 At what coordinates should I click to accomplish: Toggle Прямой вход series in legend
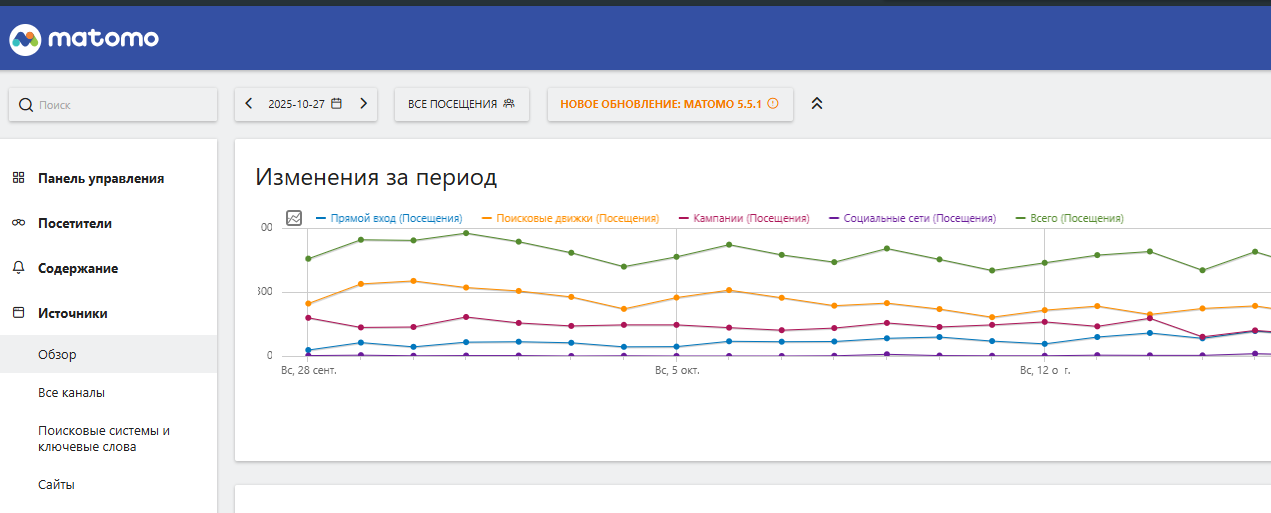(x=388, y=218)
